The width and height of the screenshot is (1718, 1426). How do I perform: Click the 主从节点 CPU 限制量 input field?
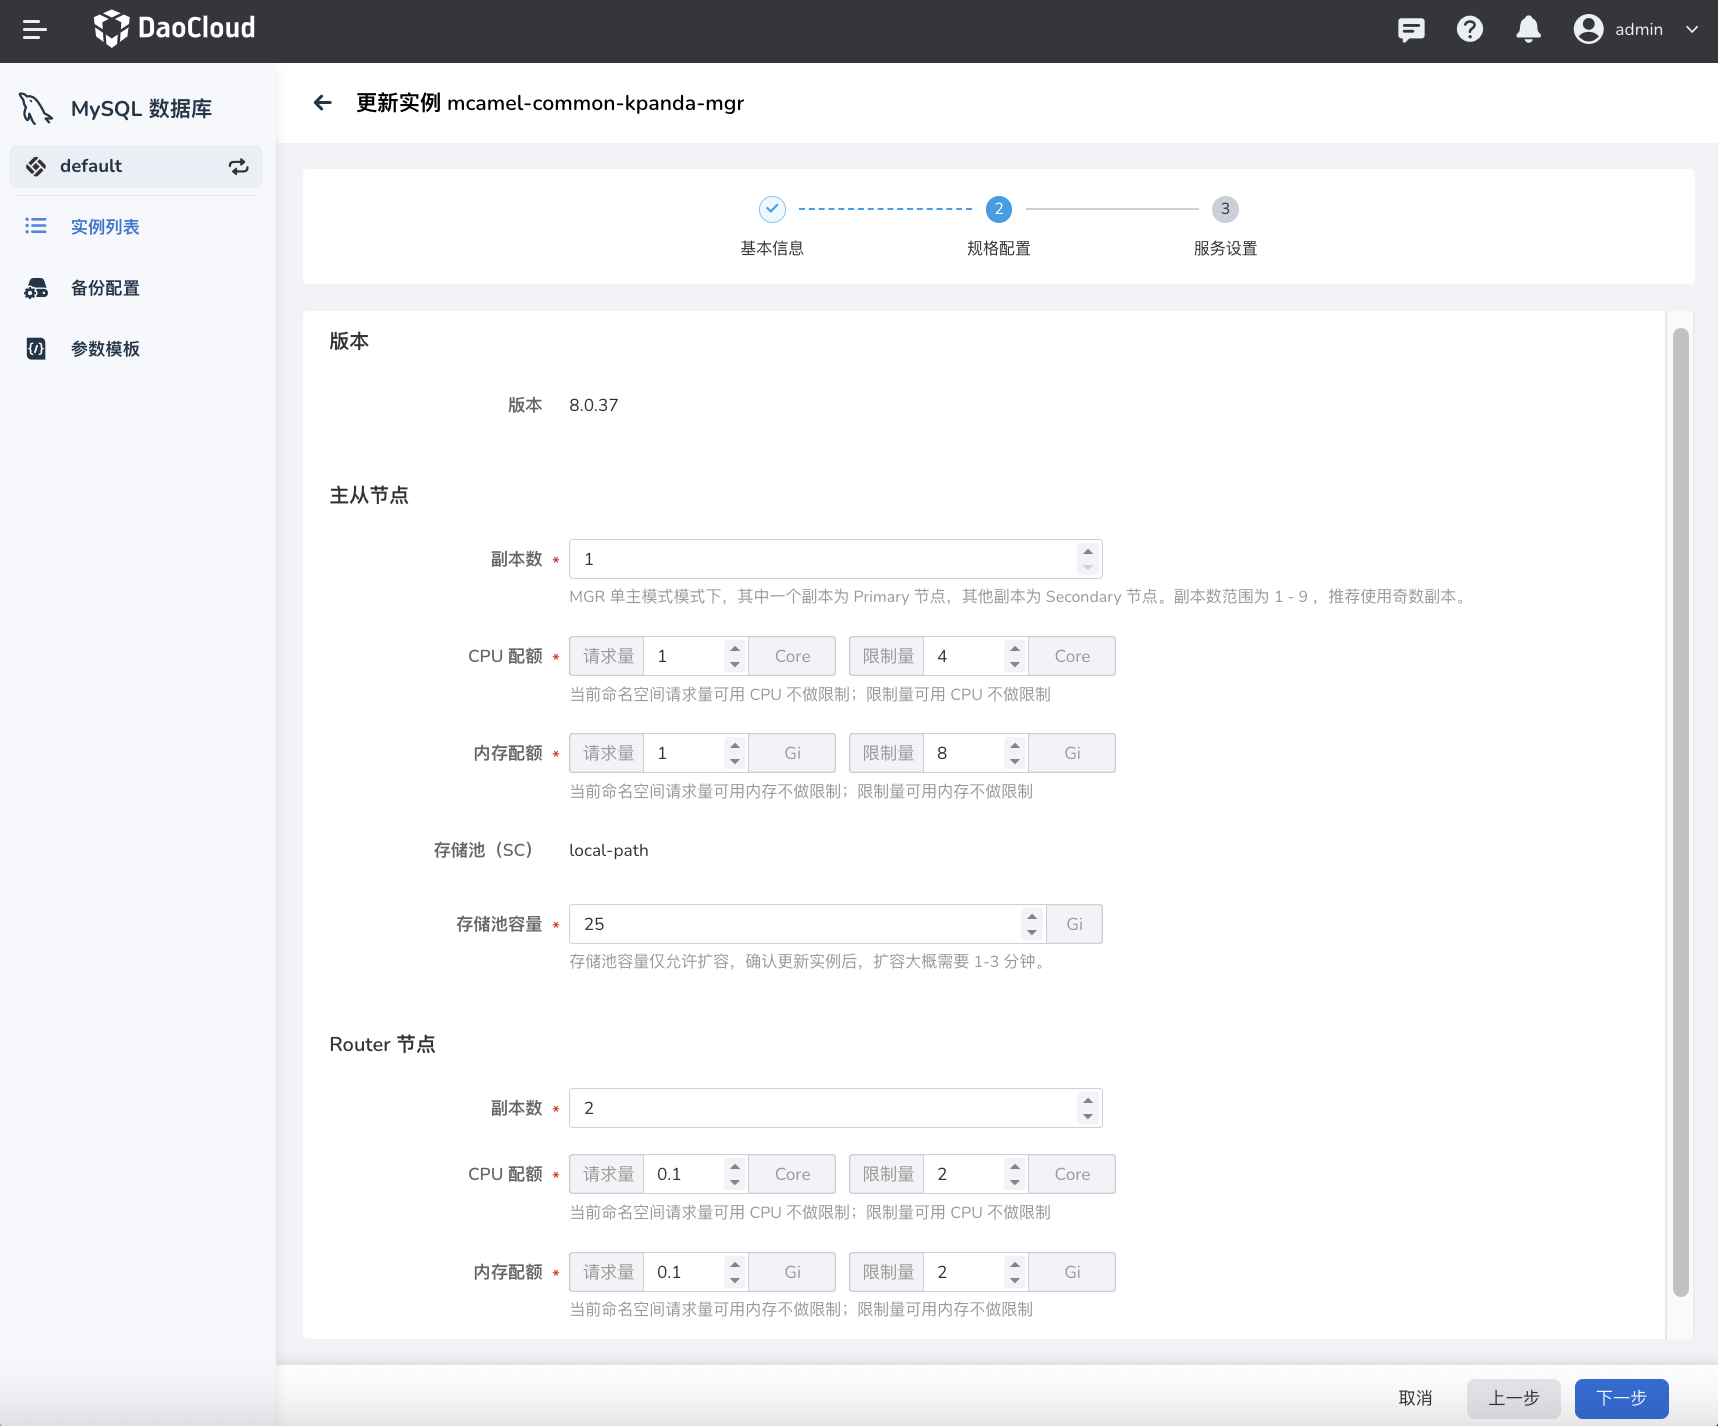[962, 657]
